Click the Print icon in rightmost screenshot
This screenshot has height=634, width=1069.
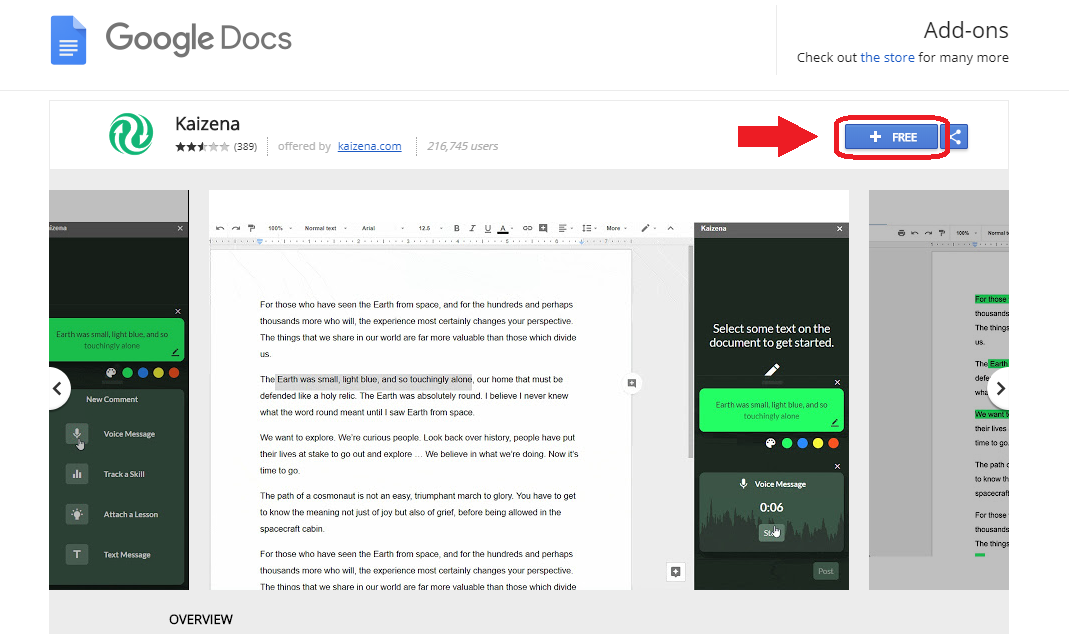click(x=901, y=233)
